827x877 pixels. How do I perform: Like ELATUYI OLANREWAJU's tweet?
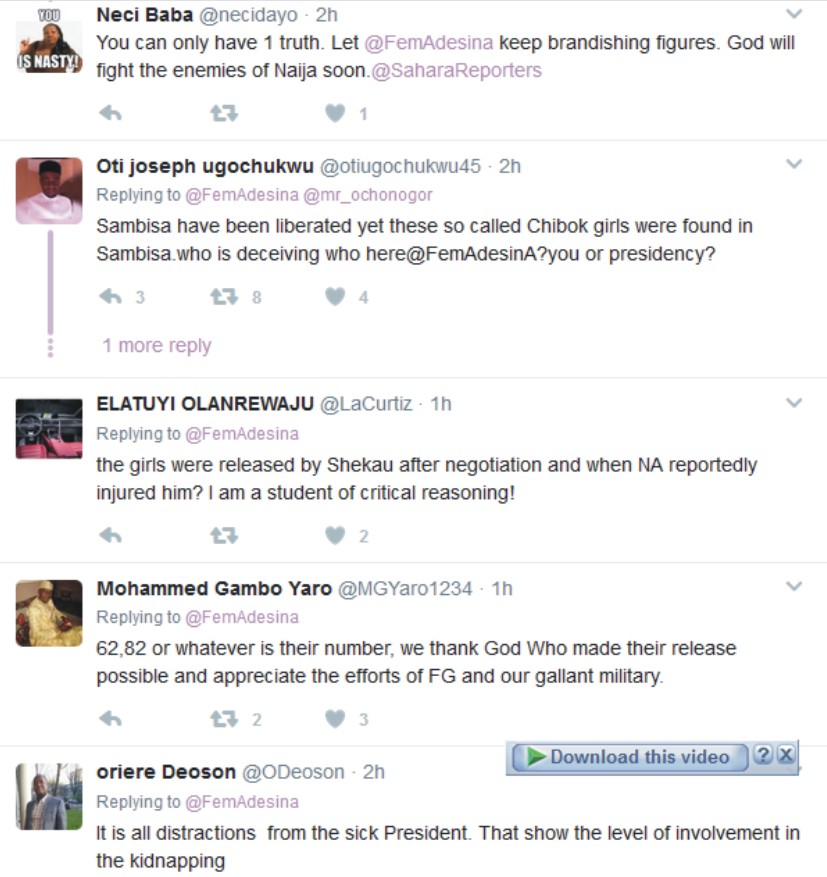(336, 536)
